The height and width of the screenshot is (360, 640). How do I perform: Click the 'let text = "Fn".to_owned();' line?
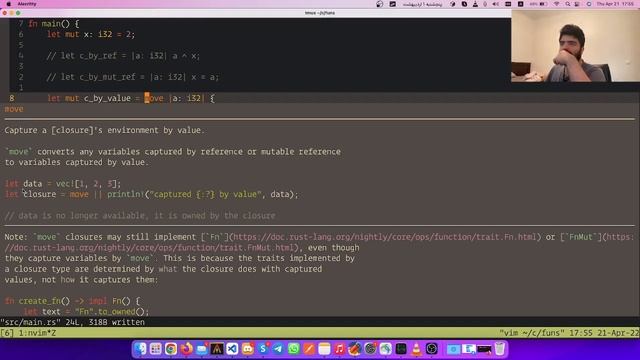click(87, 311)
